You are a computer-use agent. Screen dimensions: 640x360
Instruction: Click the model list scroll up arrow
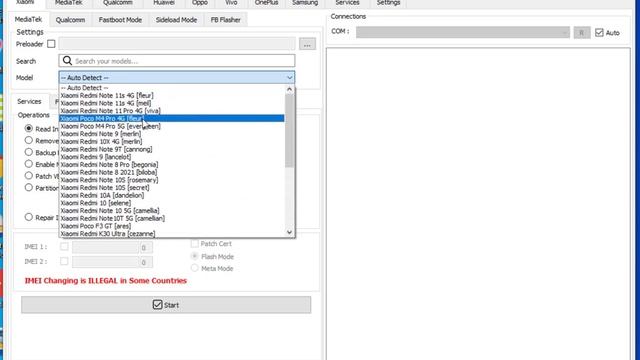289,89
